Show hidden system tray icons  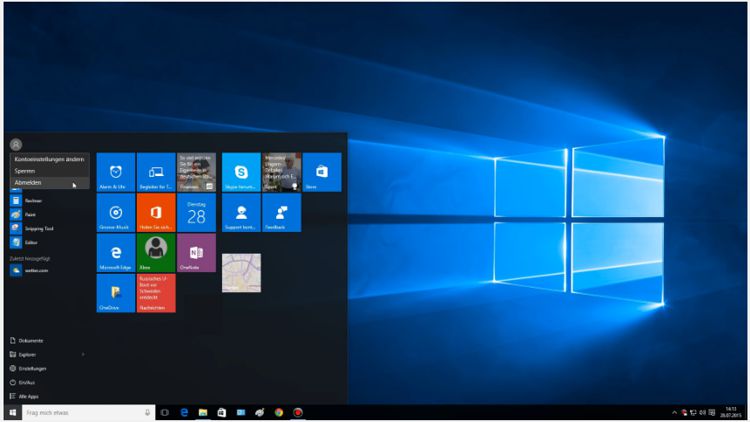674,412
